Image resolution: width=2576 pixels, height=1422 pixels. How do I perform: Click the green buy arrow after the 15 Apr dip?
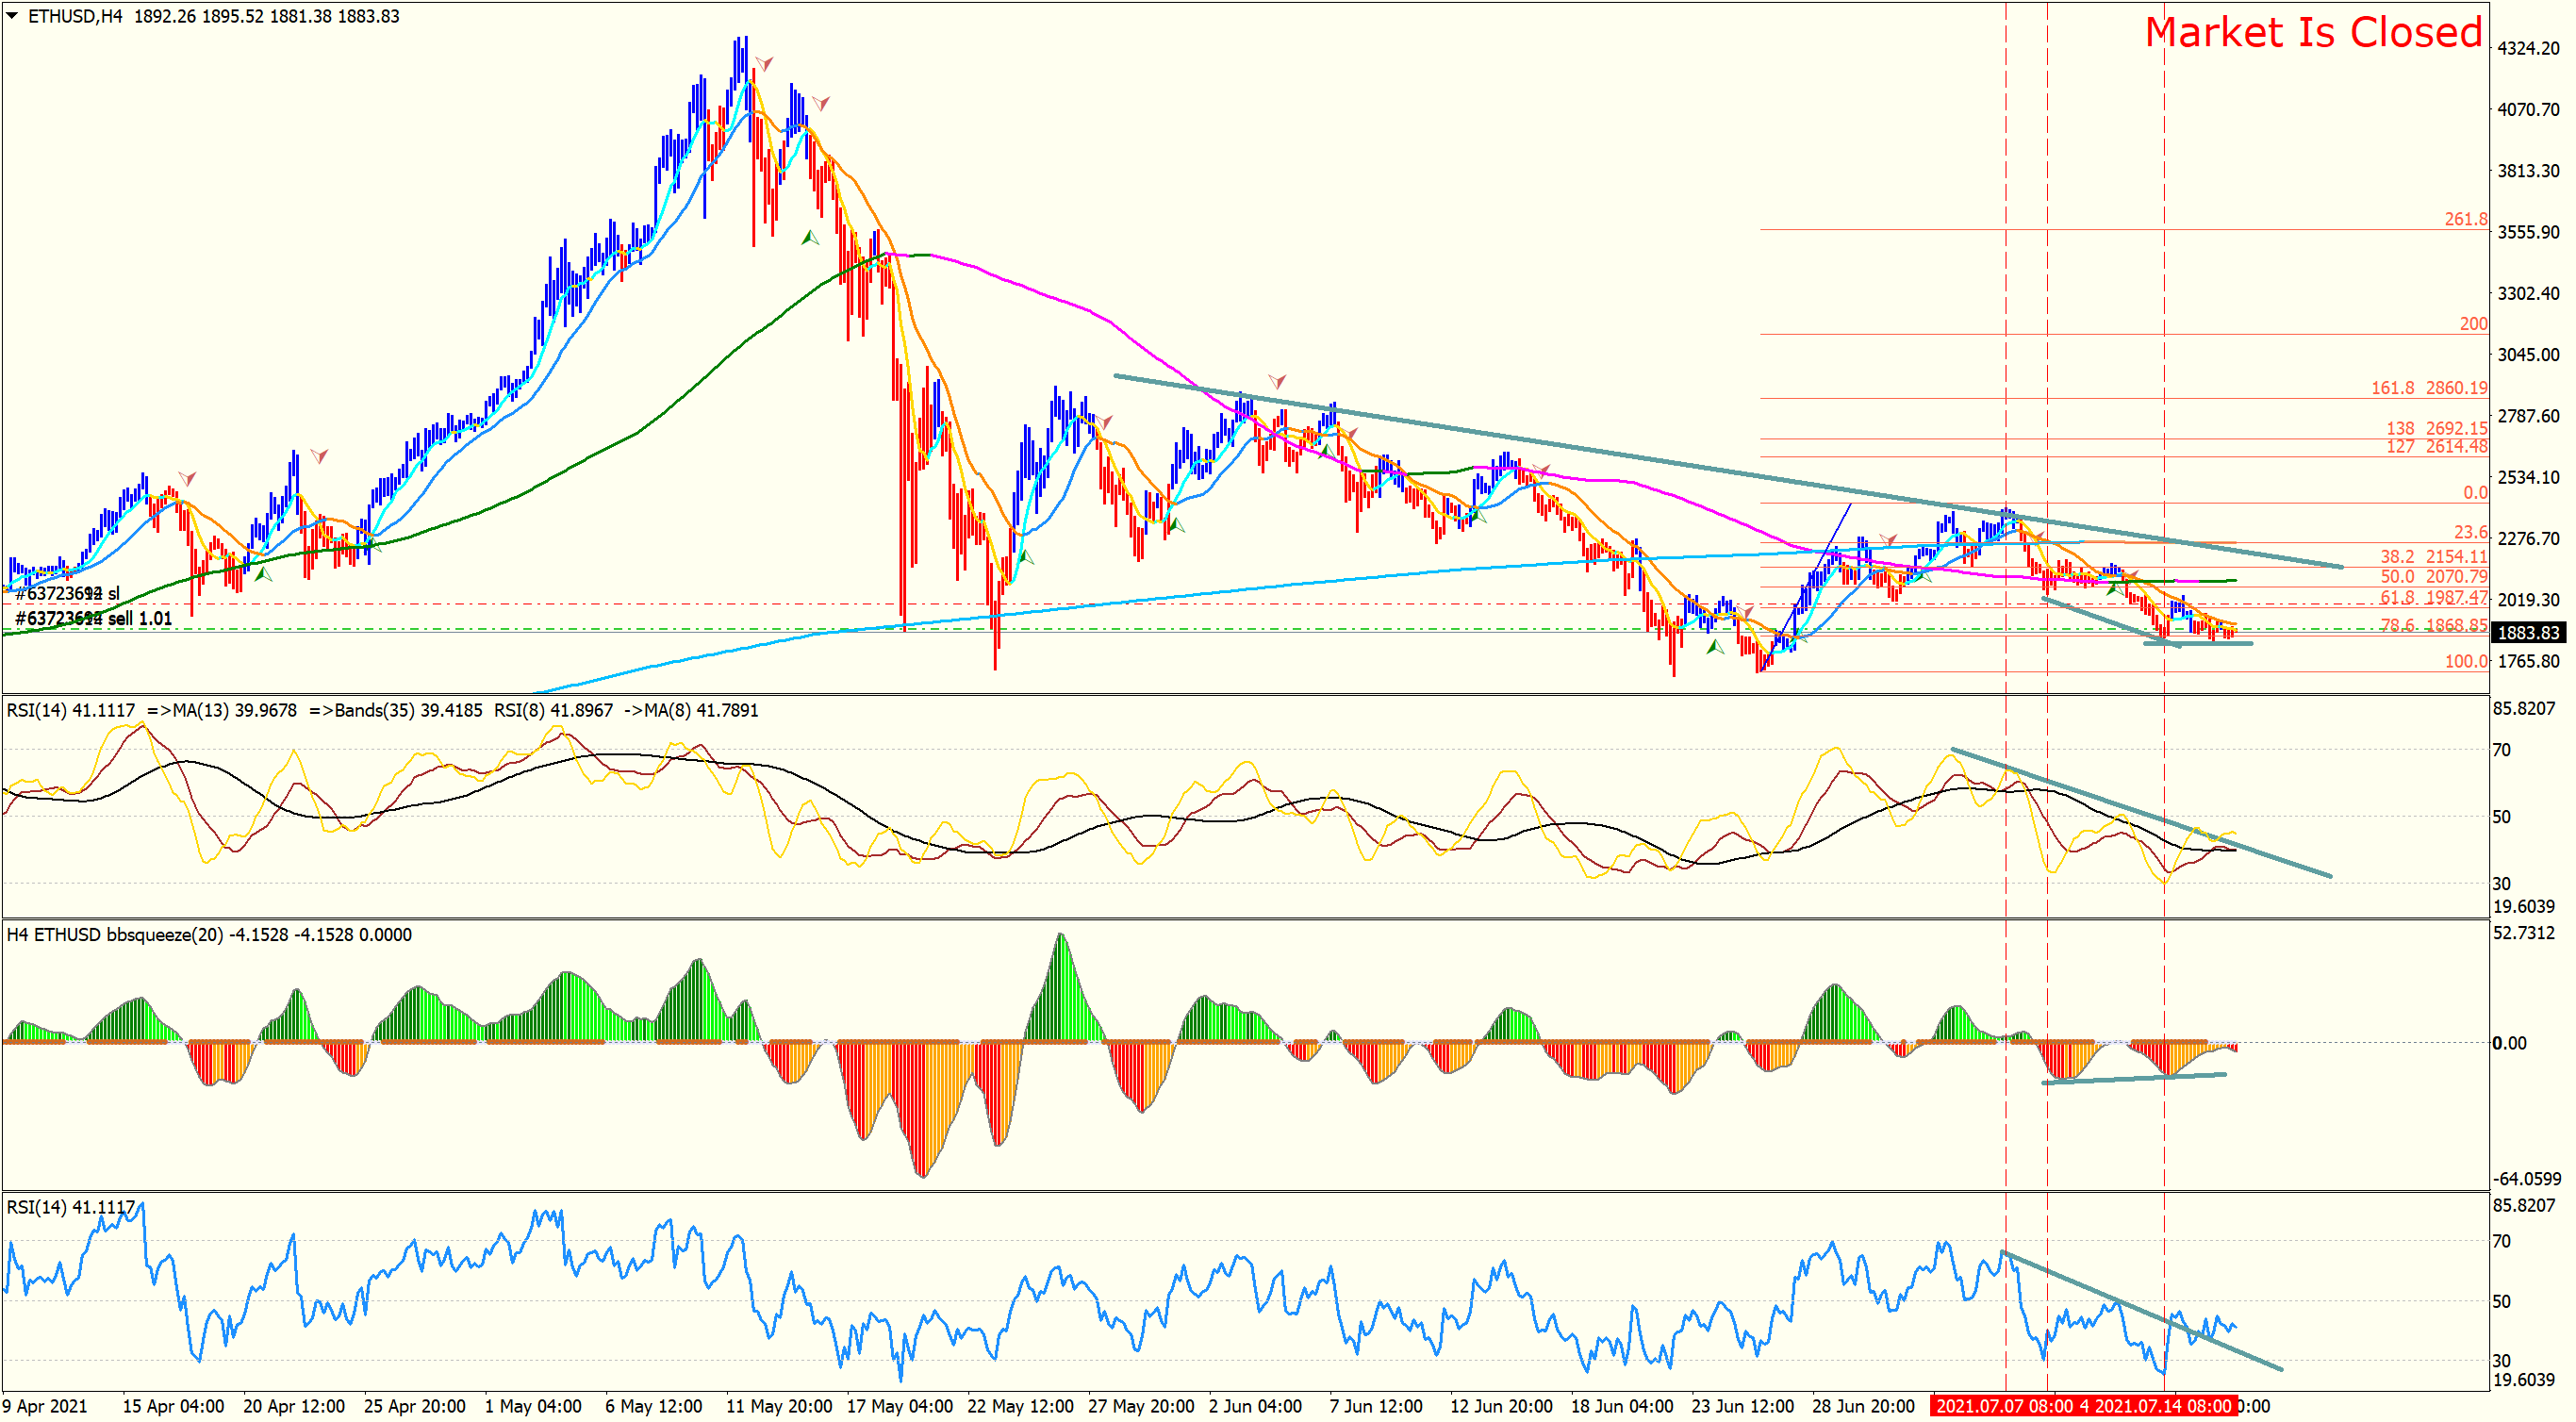264,574
